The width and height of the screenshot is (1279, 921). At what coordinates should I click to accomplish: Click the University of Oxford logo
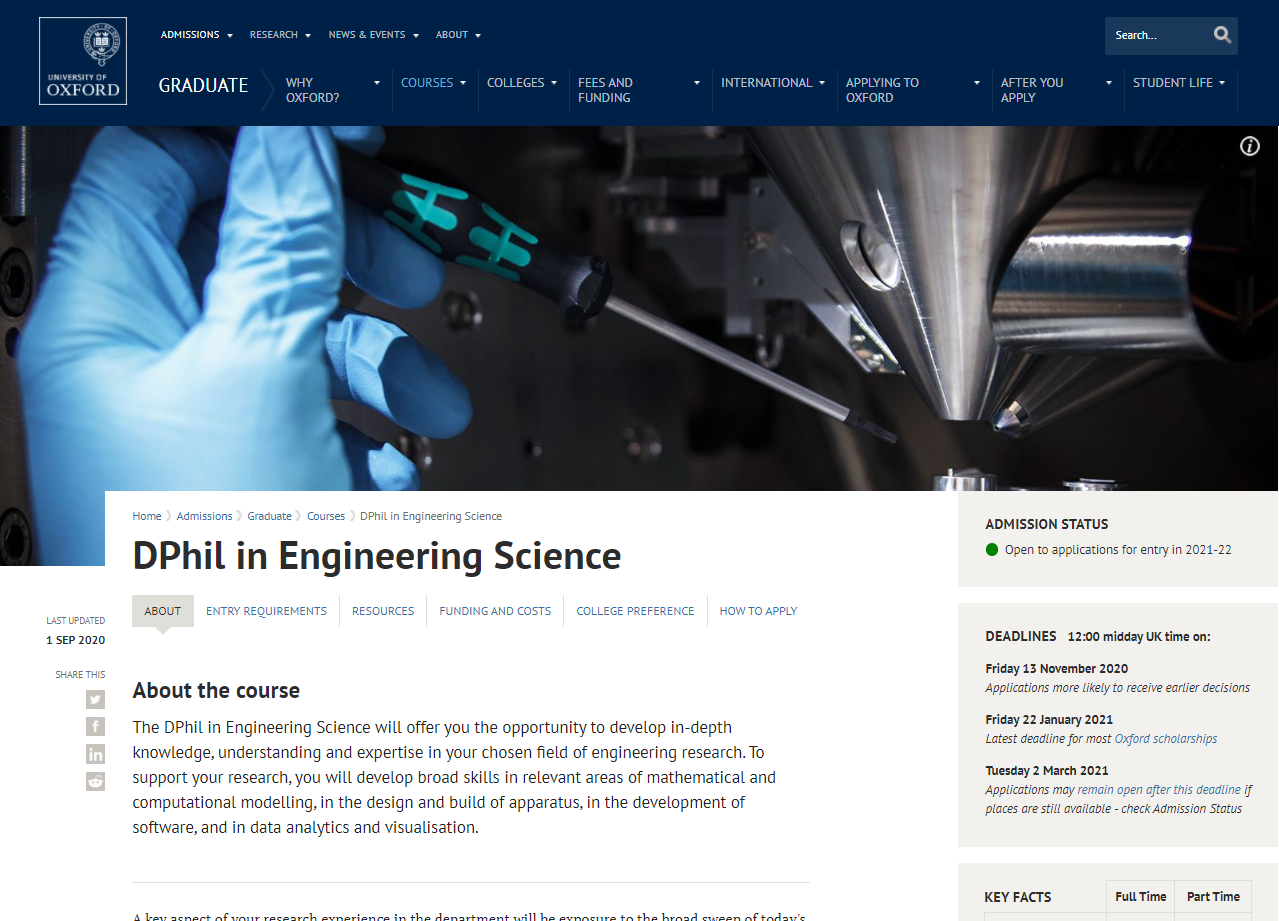click(x=83, y=61)
